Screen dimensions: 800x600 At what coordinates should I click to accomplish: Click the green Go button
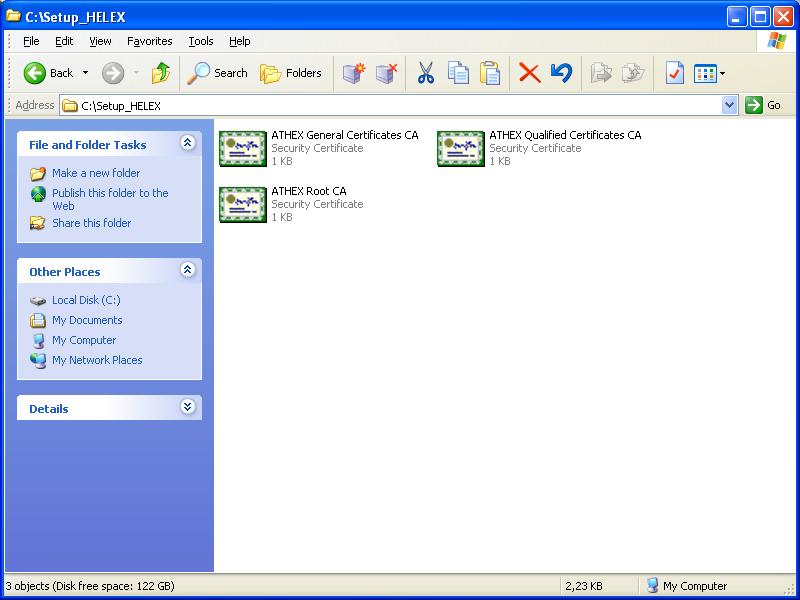coord(763,106)
